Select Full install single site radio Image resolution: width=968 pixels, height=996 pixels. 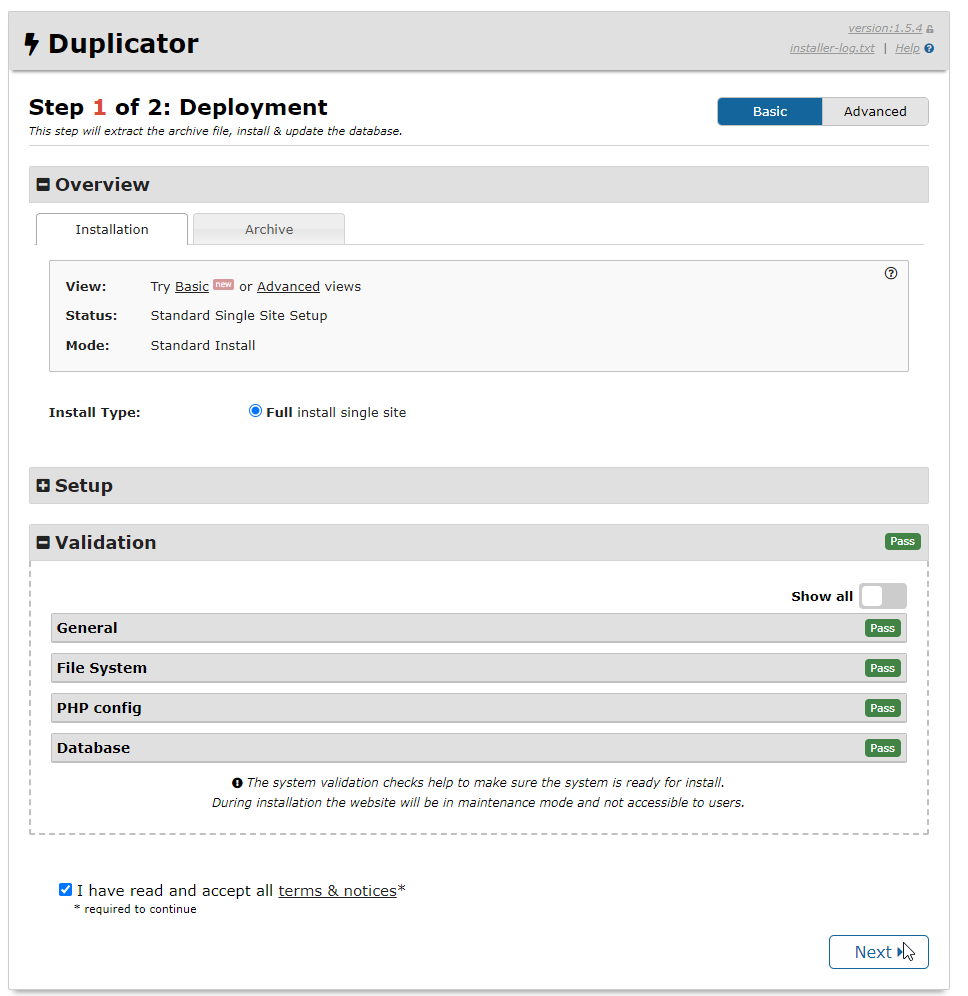255,411
